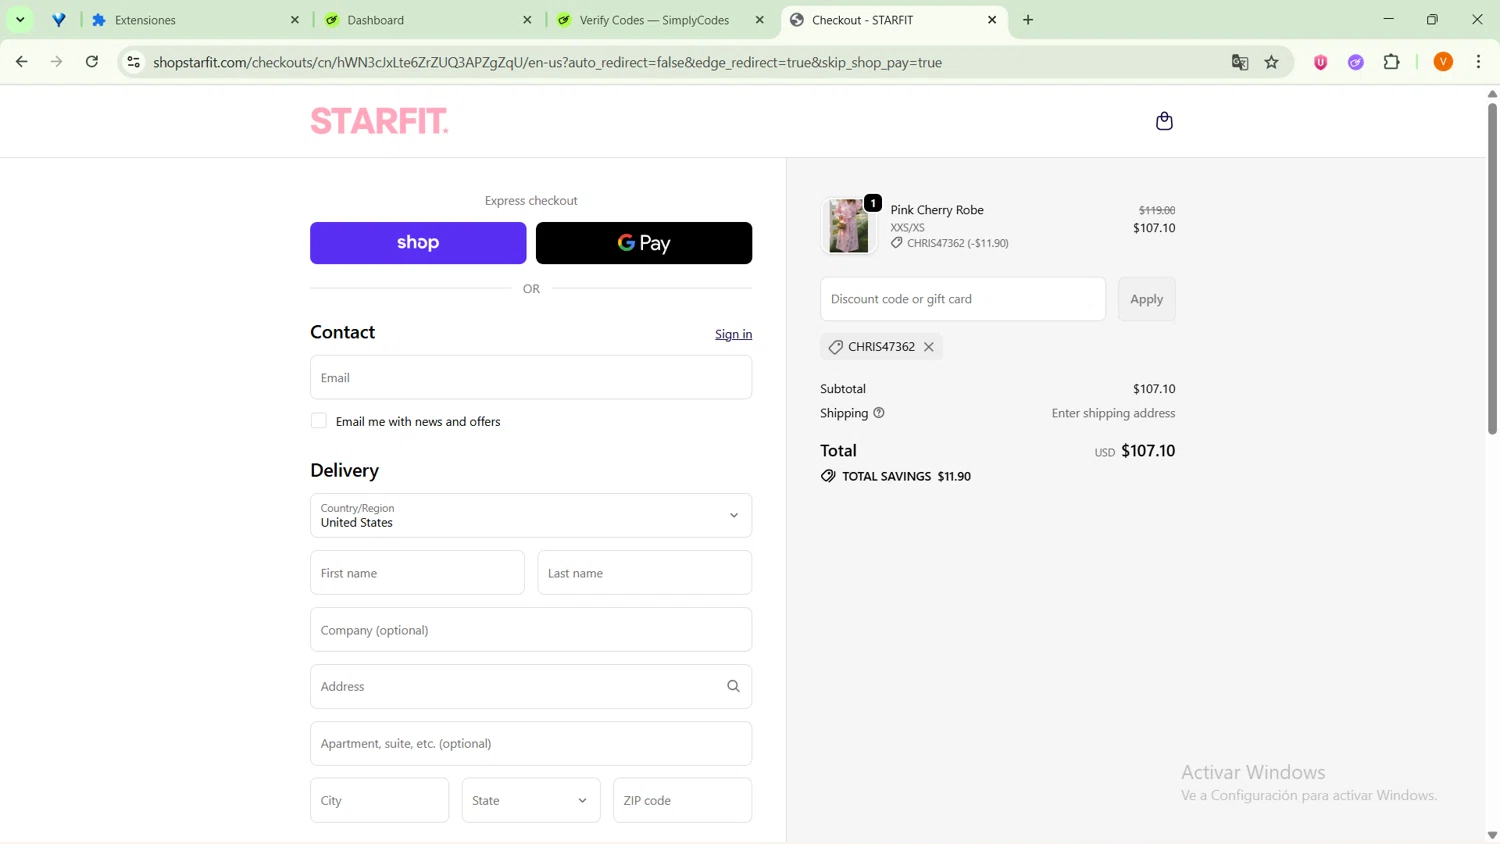
Task: Focus the Last name field
Action: click(644, 573)
